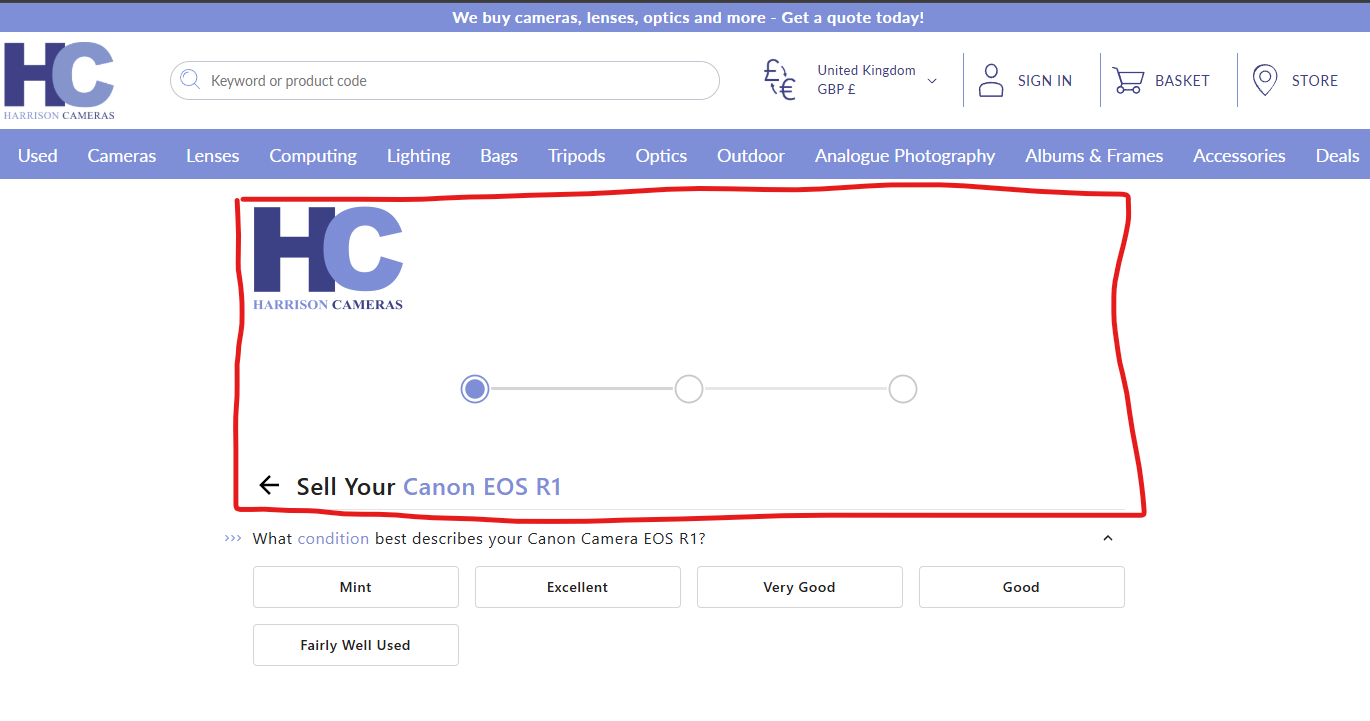Open the Albums & Frames menu
This screenshot has width=1370, height=721.
[x=1094, y=155]
